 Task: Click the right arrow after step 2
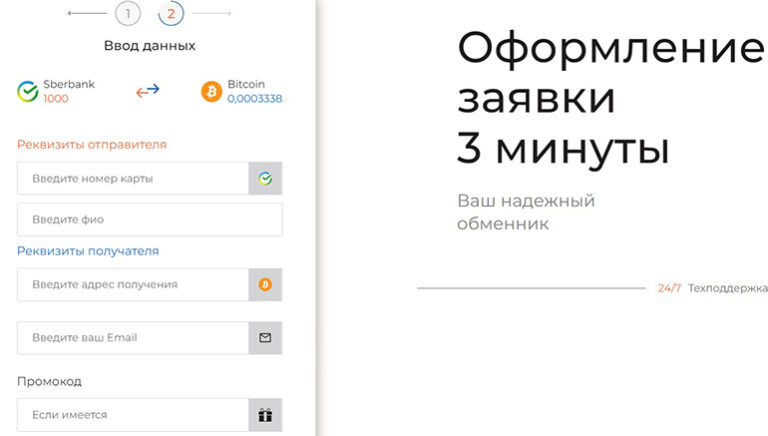[x=212, y=14]
